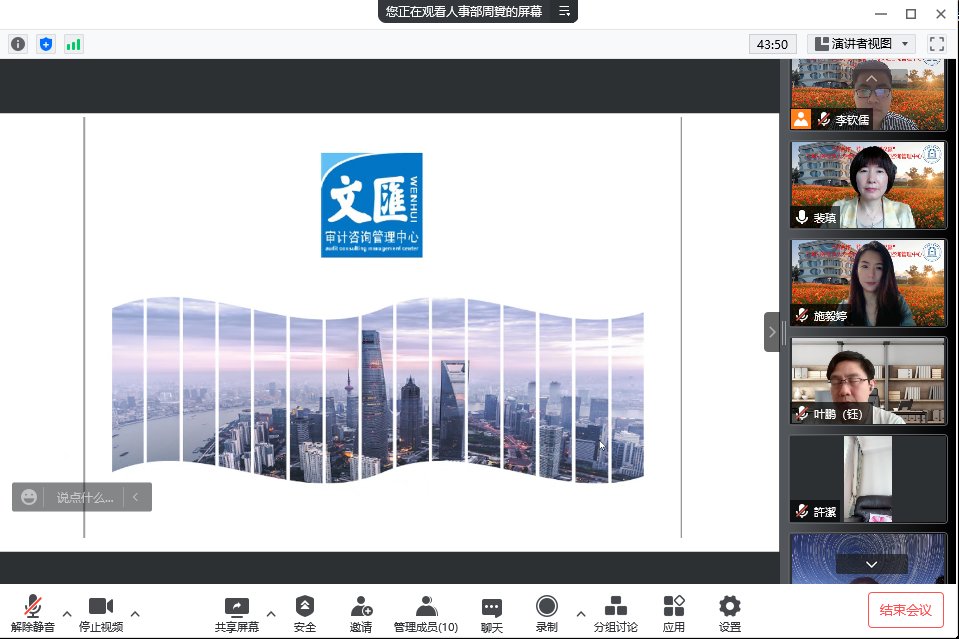Image resolution: width=959 pixels, height=639 pixels.
Task: Open the 演讲者视图 view dropdown
Action: tap(861, 44)
